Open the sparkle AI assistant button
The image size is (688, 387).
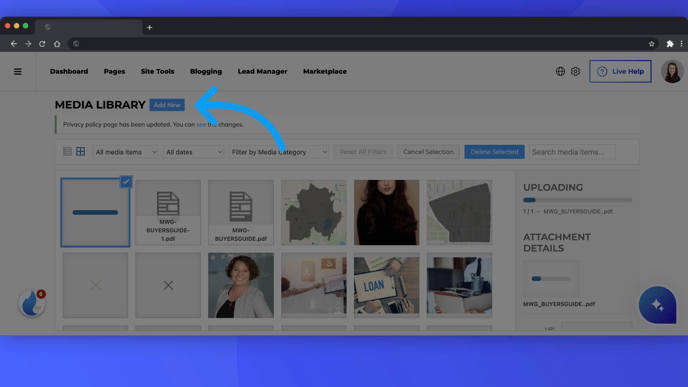pos(657,305)
